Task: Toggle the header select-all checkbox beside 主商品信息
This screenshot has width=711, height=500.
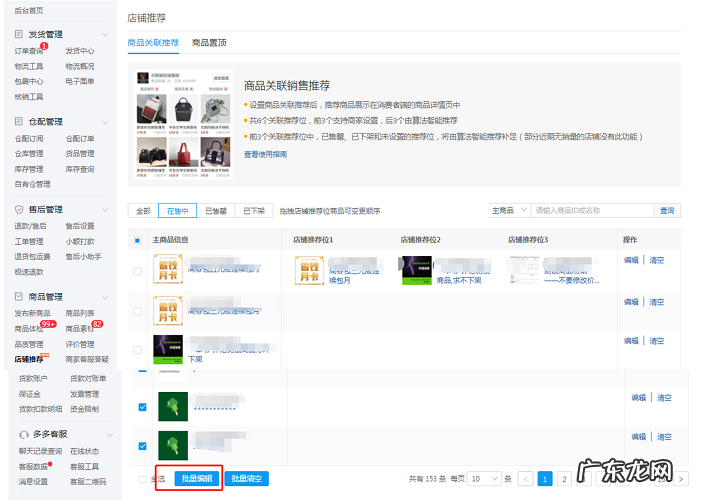Action: pyautogui.click(x=137, y=240)
